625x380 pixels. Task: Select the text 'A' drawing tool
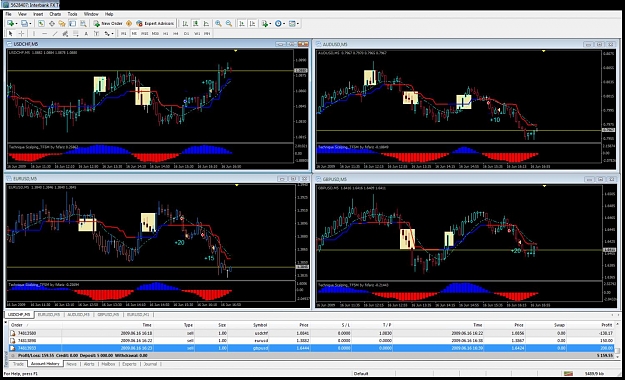86,34
